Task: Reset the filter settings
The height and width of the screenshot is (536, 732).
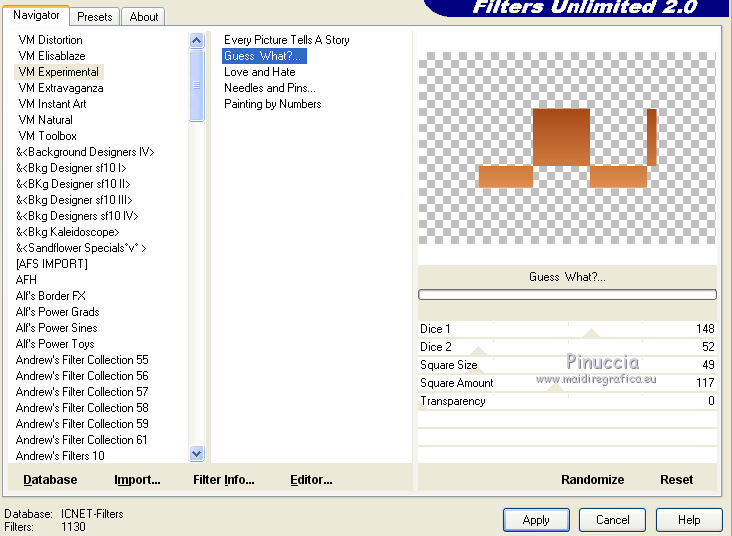Action: pyautogui.click(x=676, y=480)
